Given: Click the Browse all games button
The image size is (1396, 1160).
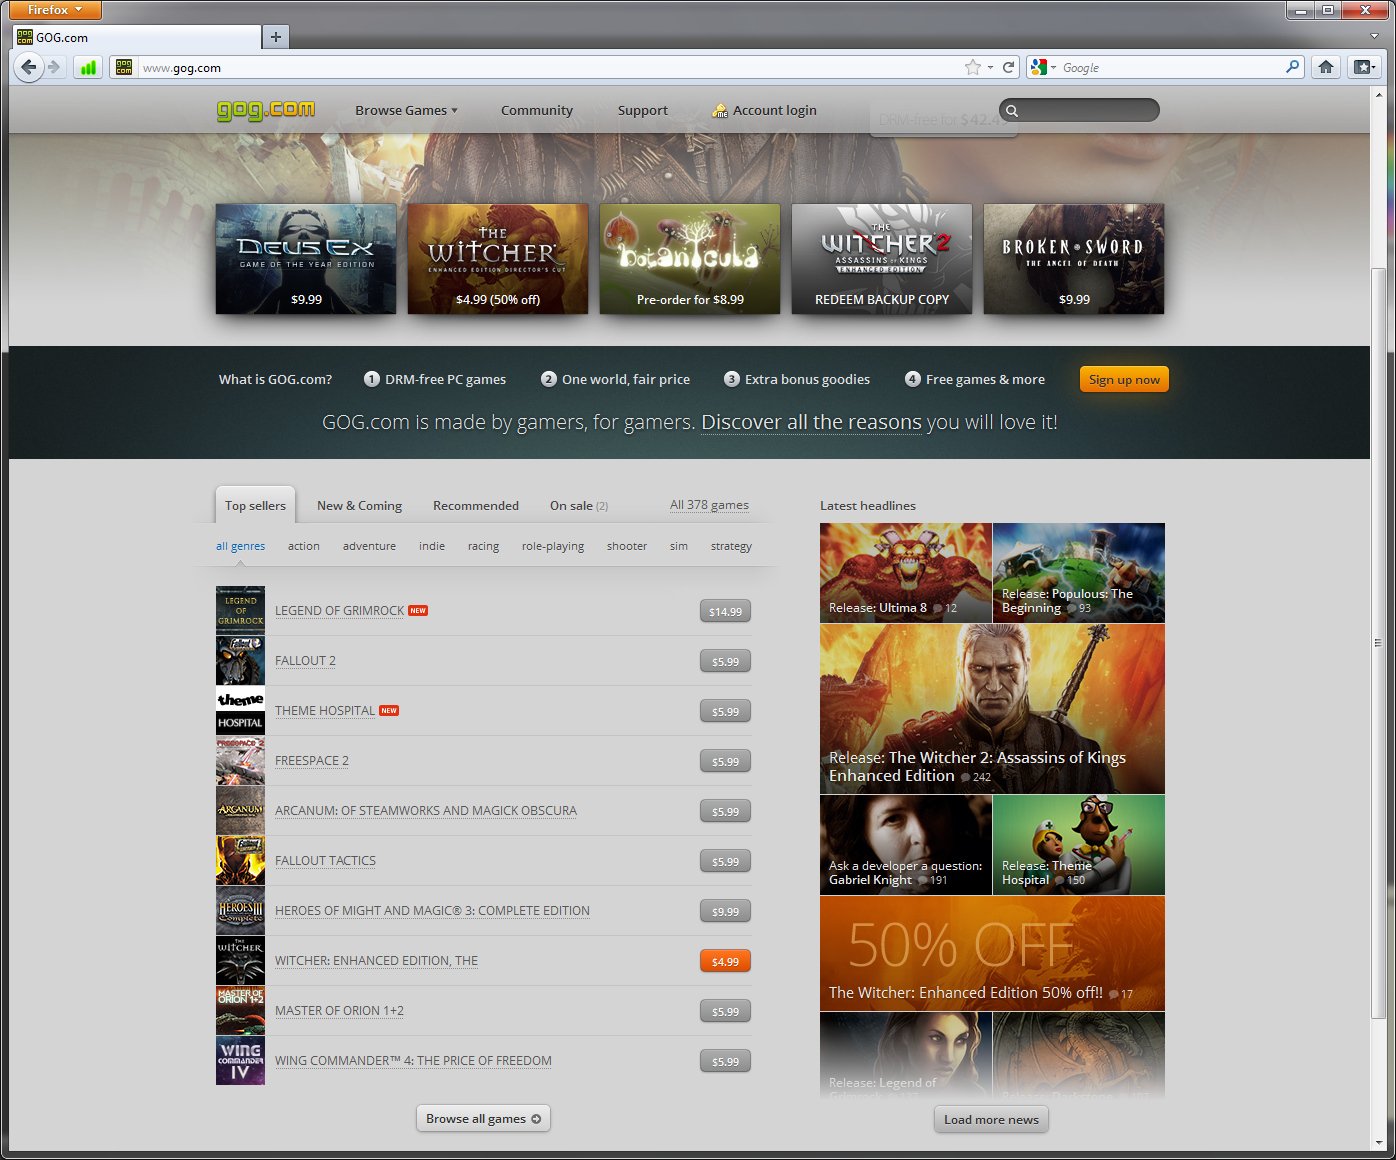Looking at the screenshot, I should [483, 1118].
